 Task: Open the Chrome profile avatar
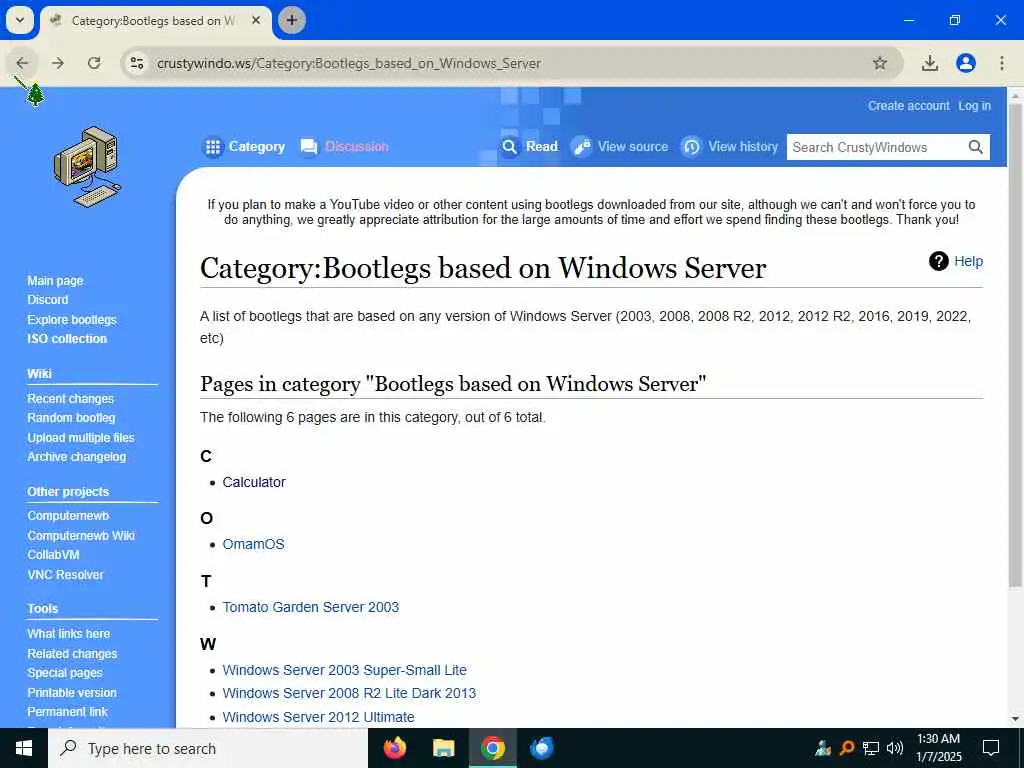click(966, 63)
